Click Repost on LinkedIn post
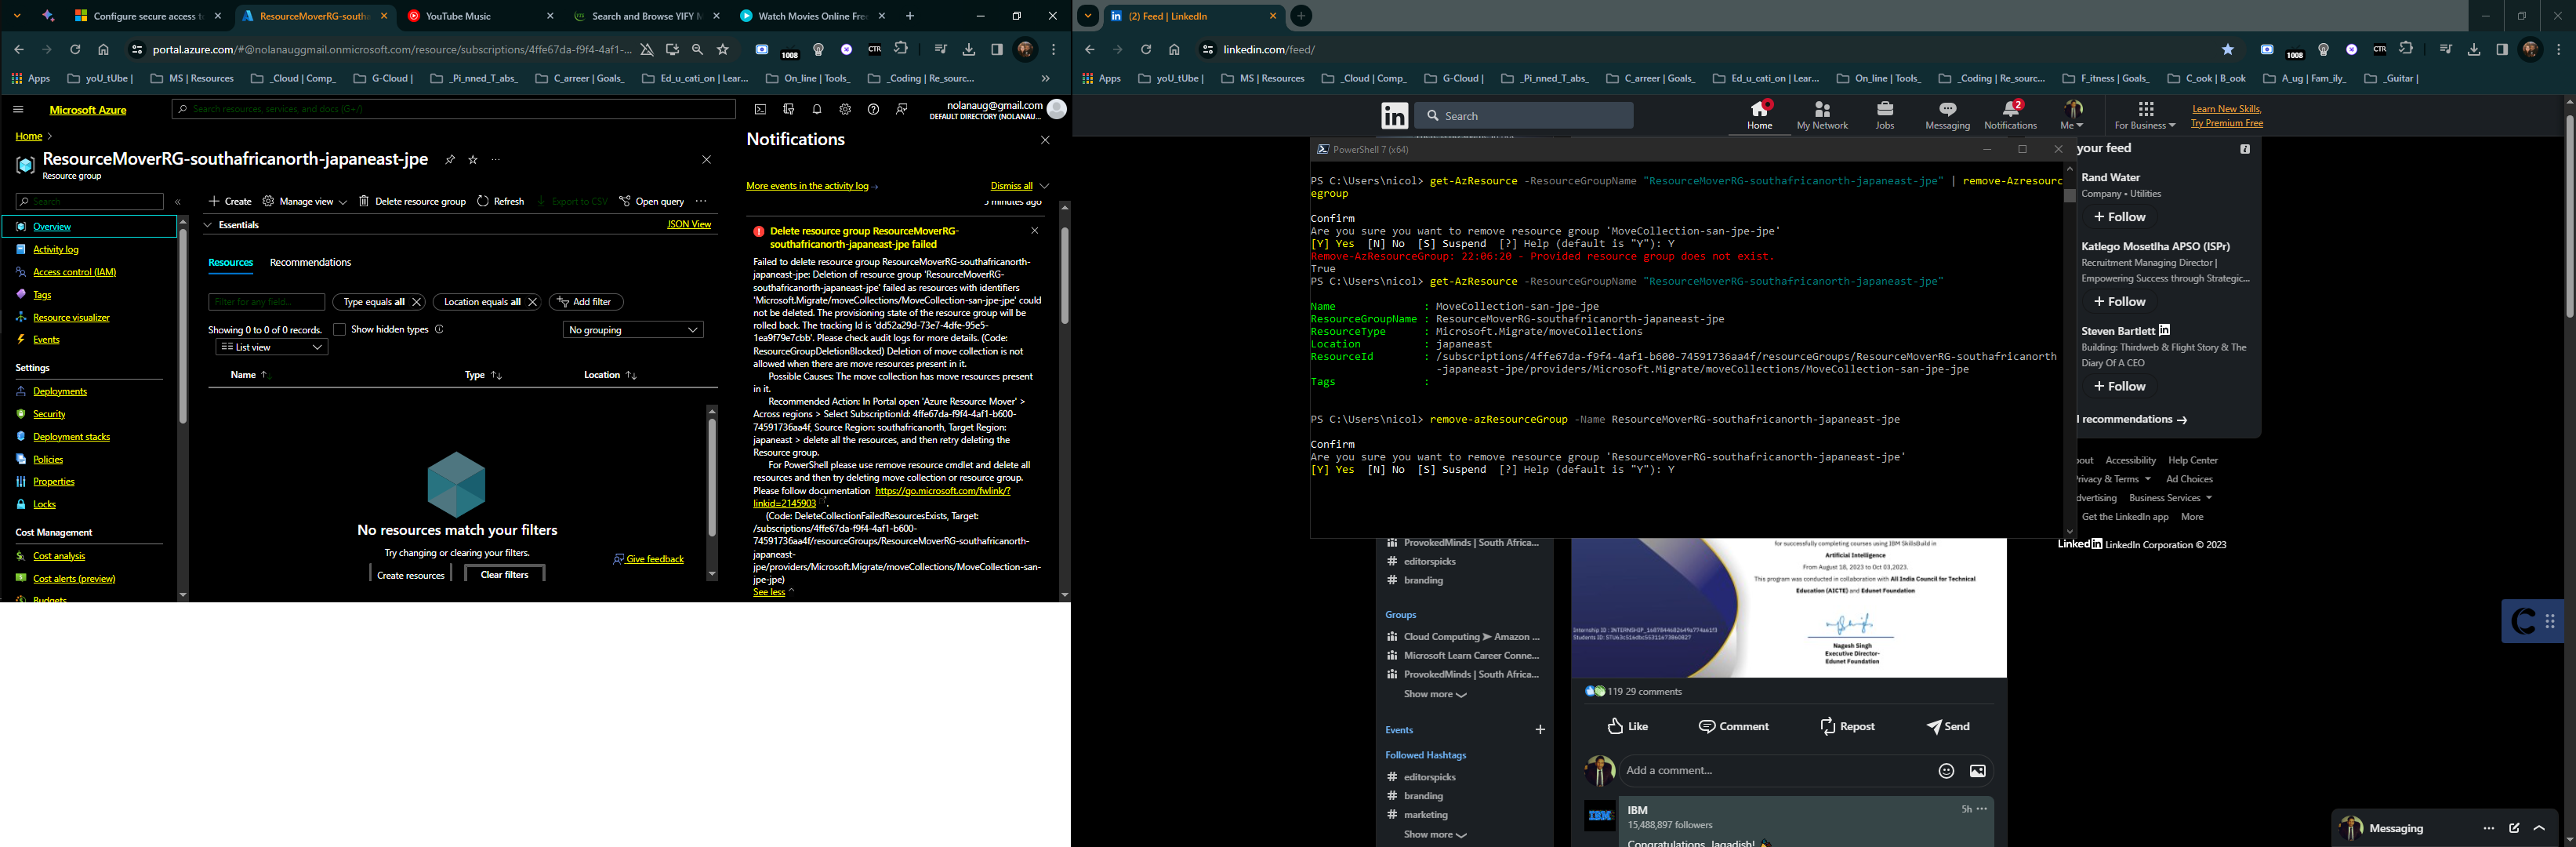2576x847 pixels. (1846, 727)
